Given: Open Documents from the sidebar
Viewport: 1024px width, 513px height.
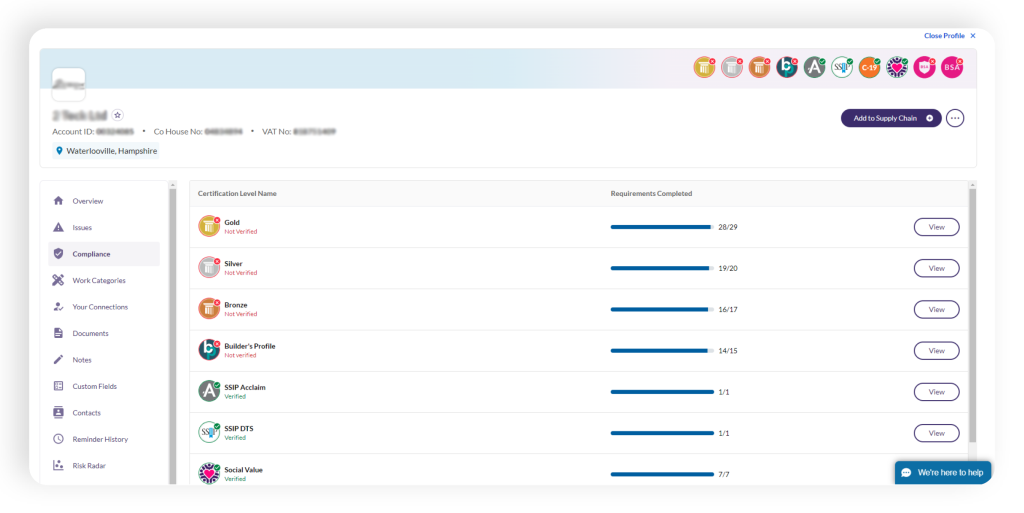Looking at the screenshot, I should 90,334.
